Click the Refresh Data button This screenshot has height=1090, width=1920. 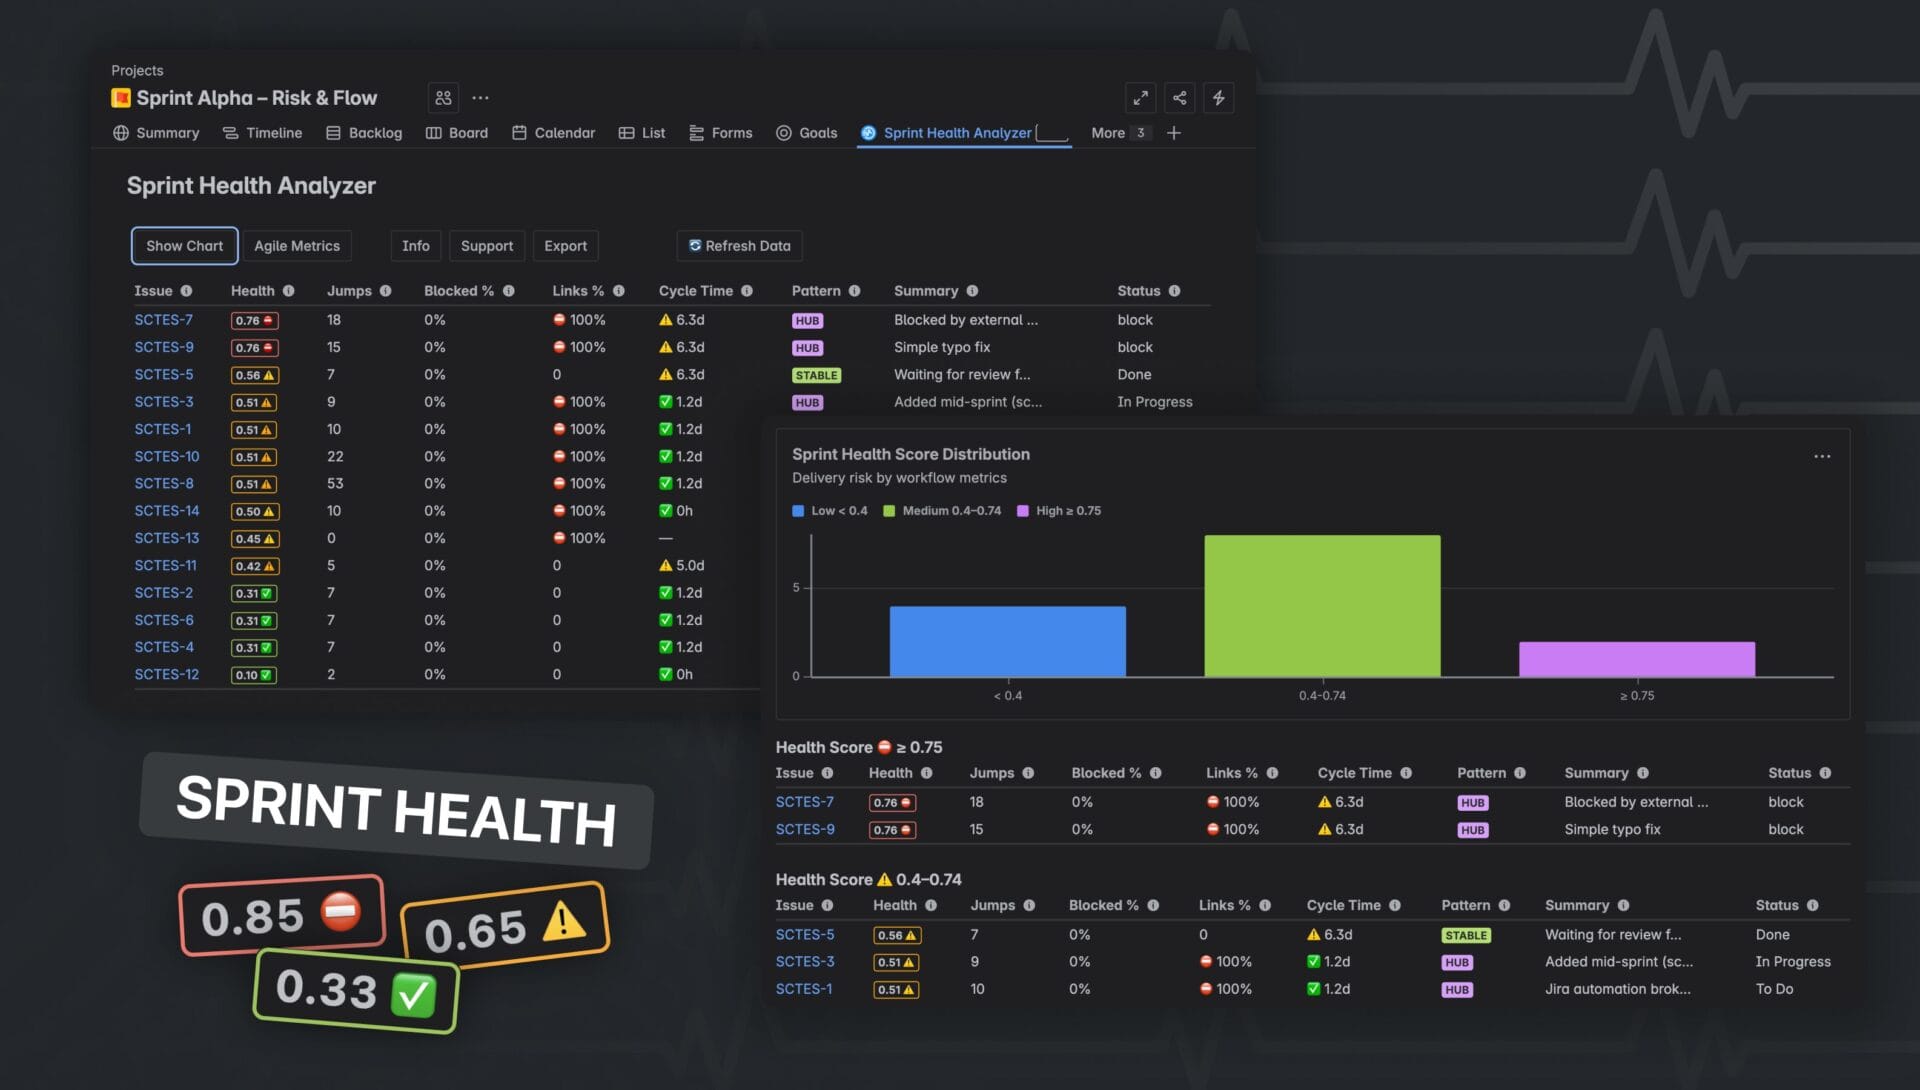739,246
